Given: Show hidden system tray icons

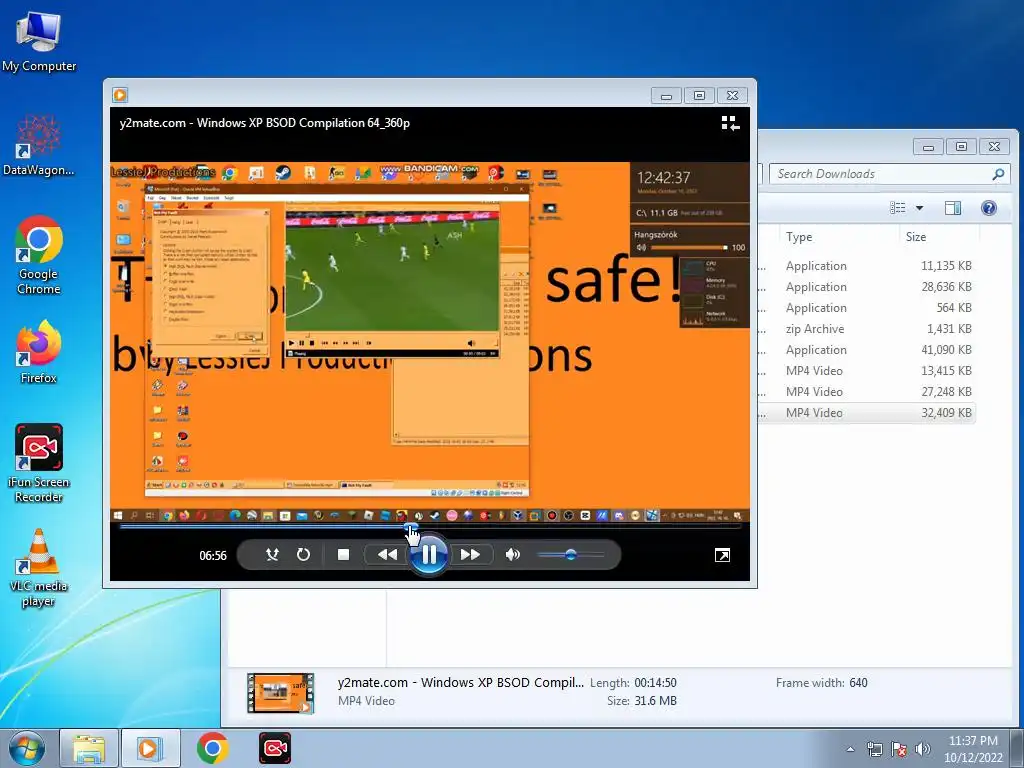Looking at the screenshot, I should pyautogui.click(x=850, y=749).
